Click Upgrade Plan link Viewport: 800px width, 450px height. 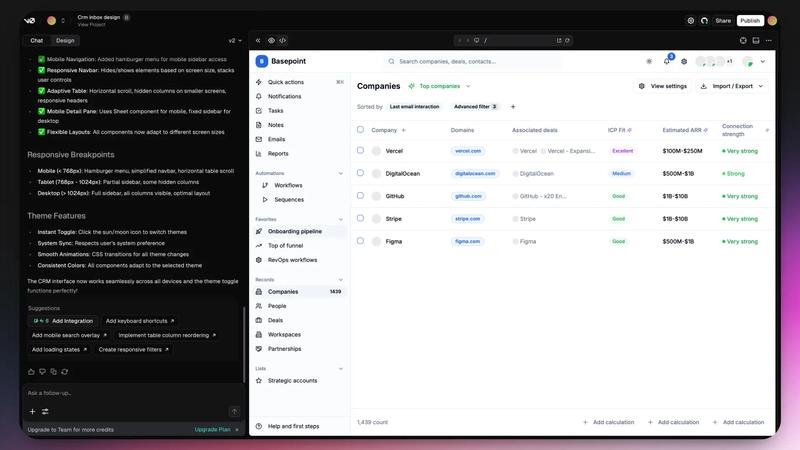pos(213,430)
